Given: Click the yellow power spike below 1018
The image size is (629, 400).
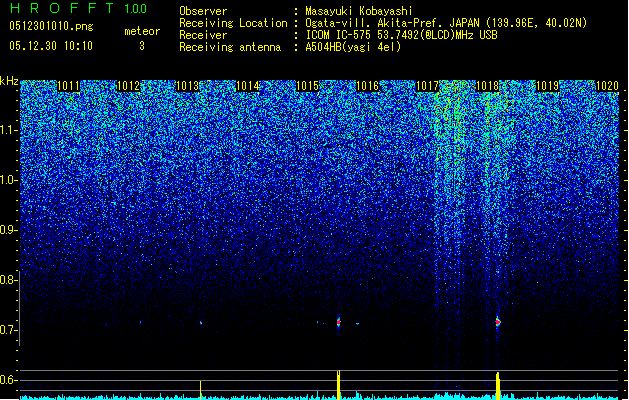Looking at the screenshot, I should pyautogui.click(x=498, y=386).
